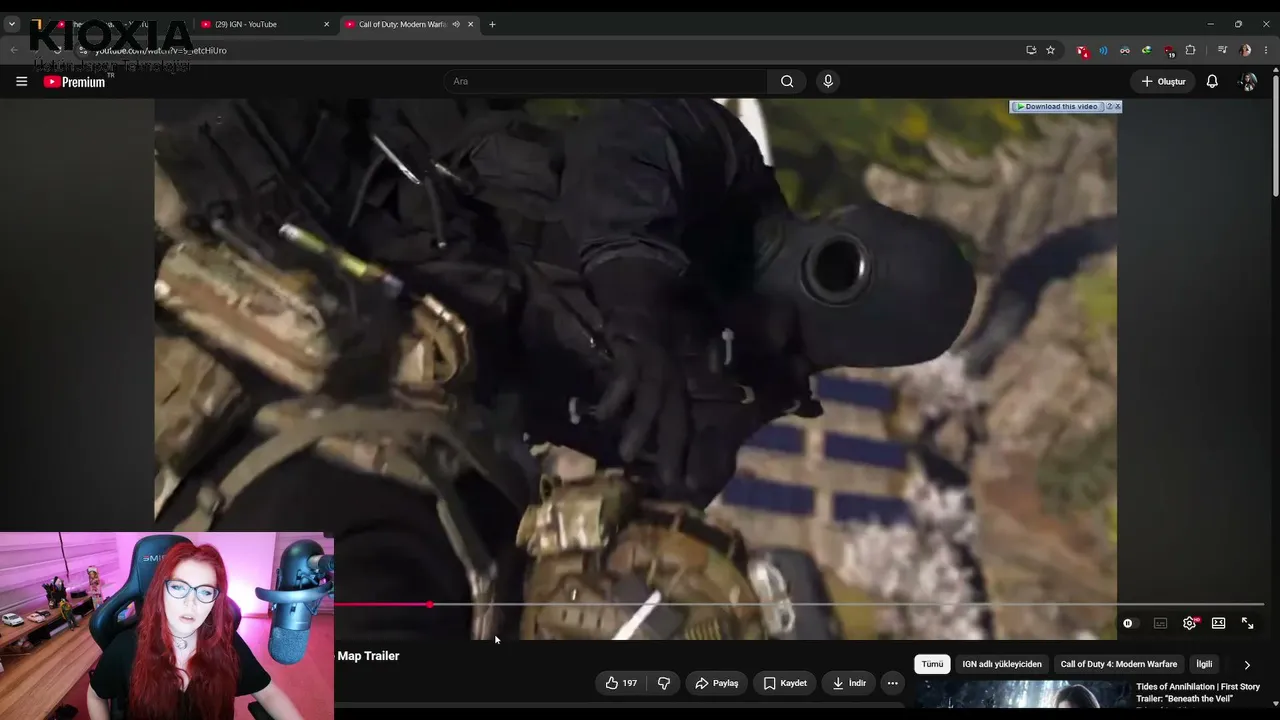Open a new browser tab
This screenshot has width=1280, height=720.
coord(492,24)
